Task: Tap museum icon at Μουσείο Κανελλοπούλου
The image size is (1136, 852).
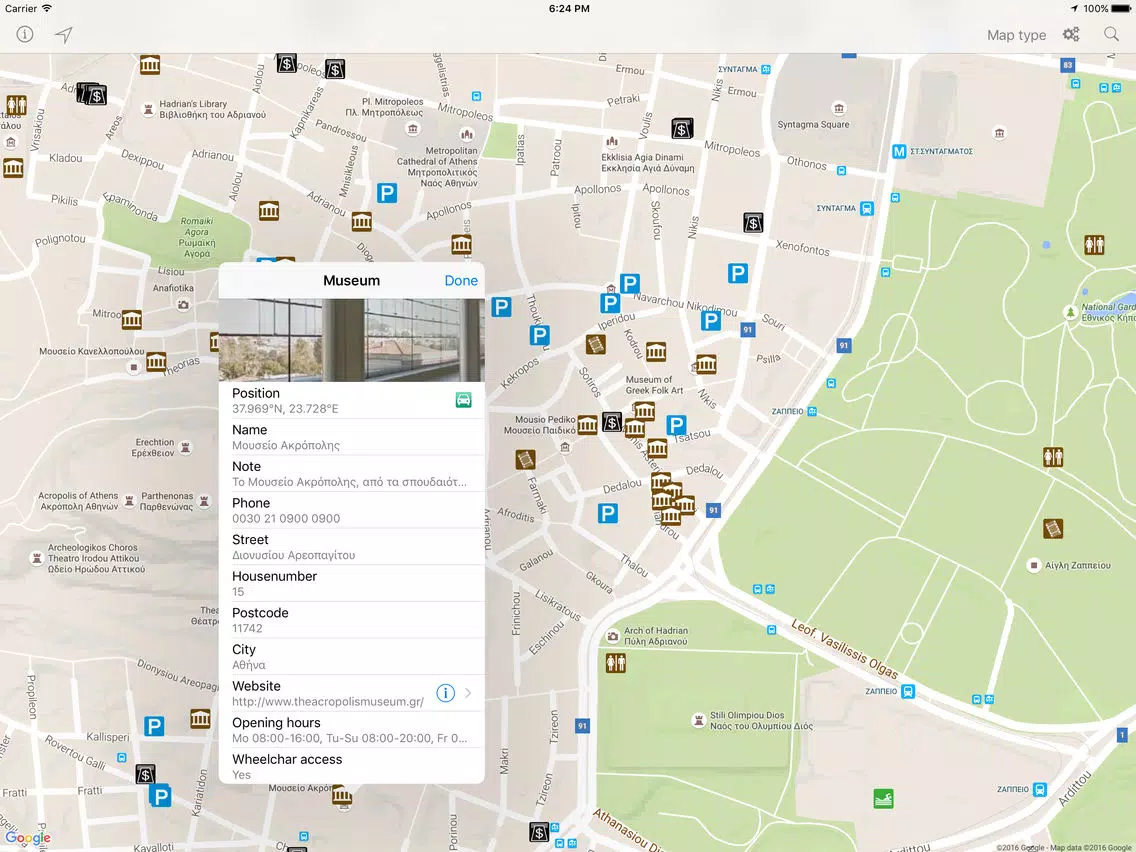Action: point(156,362)
